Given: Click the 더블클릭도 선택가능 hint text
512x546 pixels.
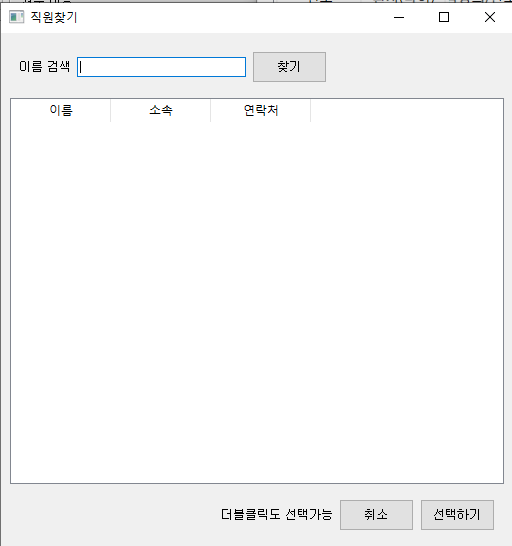Looking at the screenshot, I should pos(277,514).
